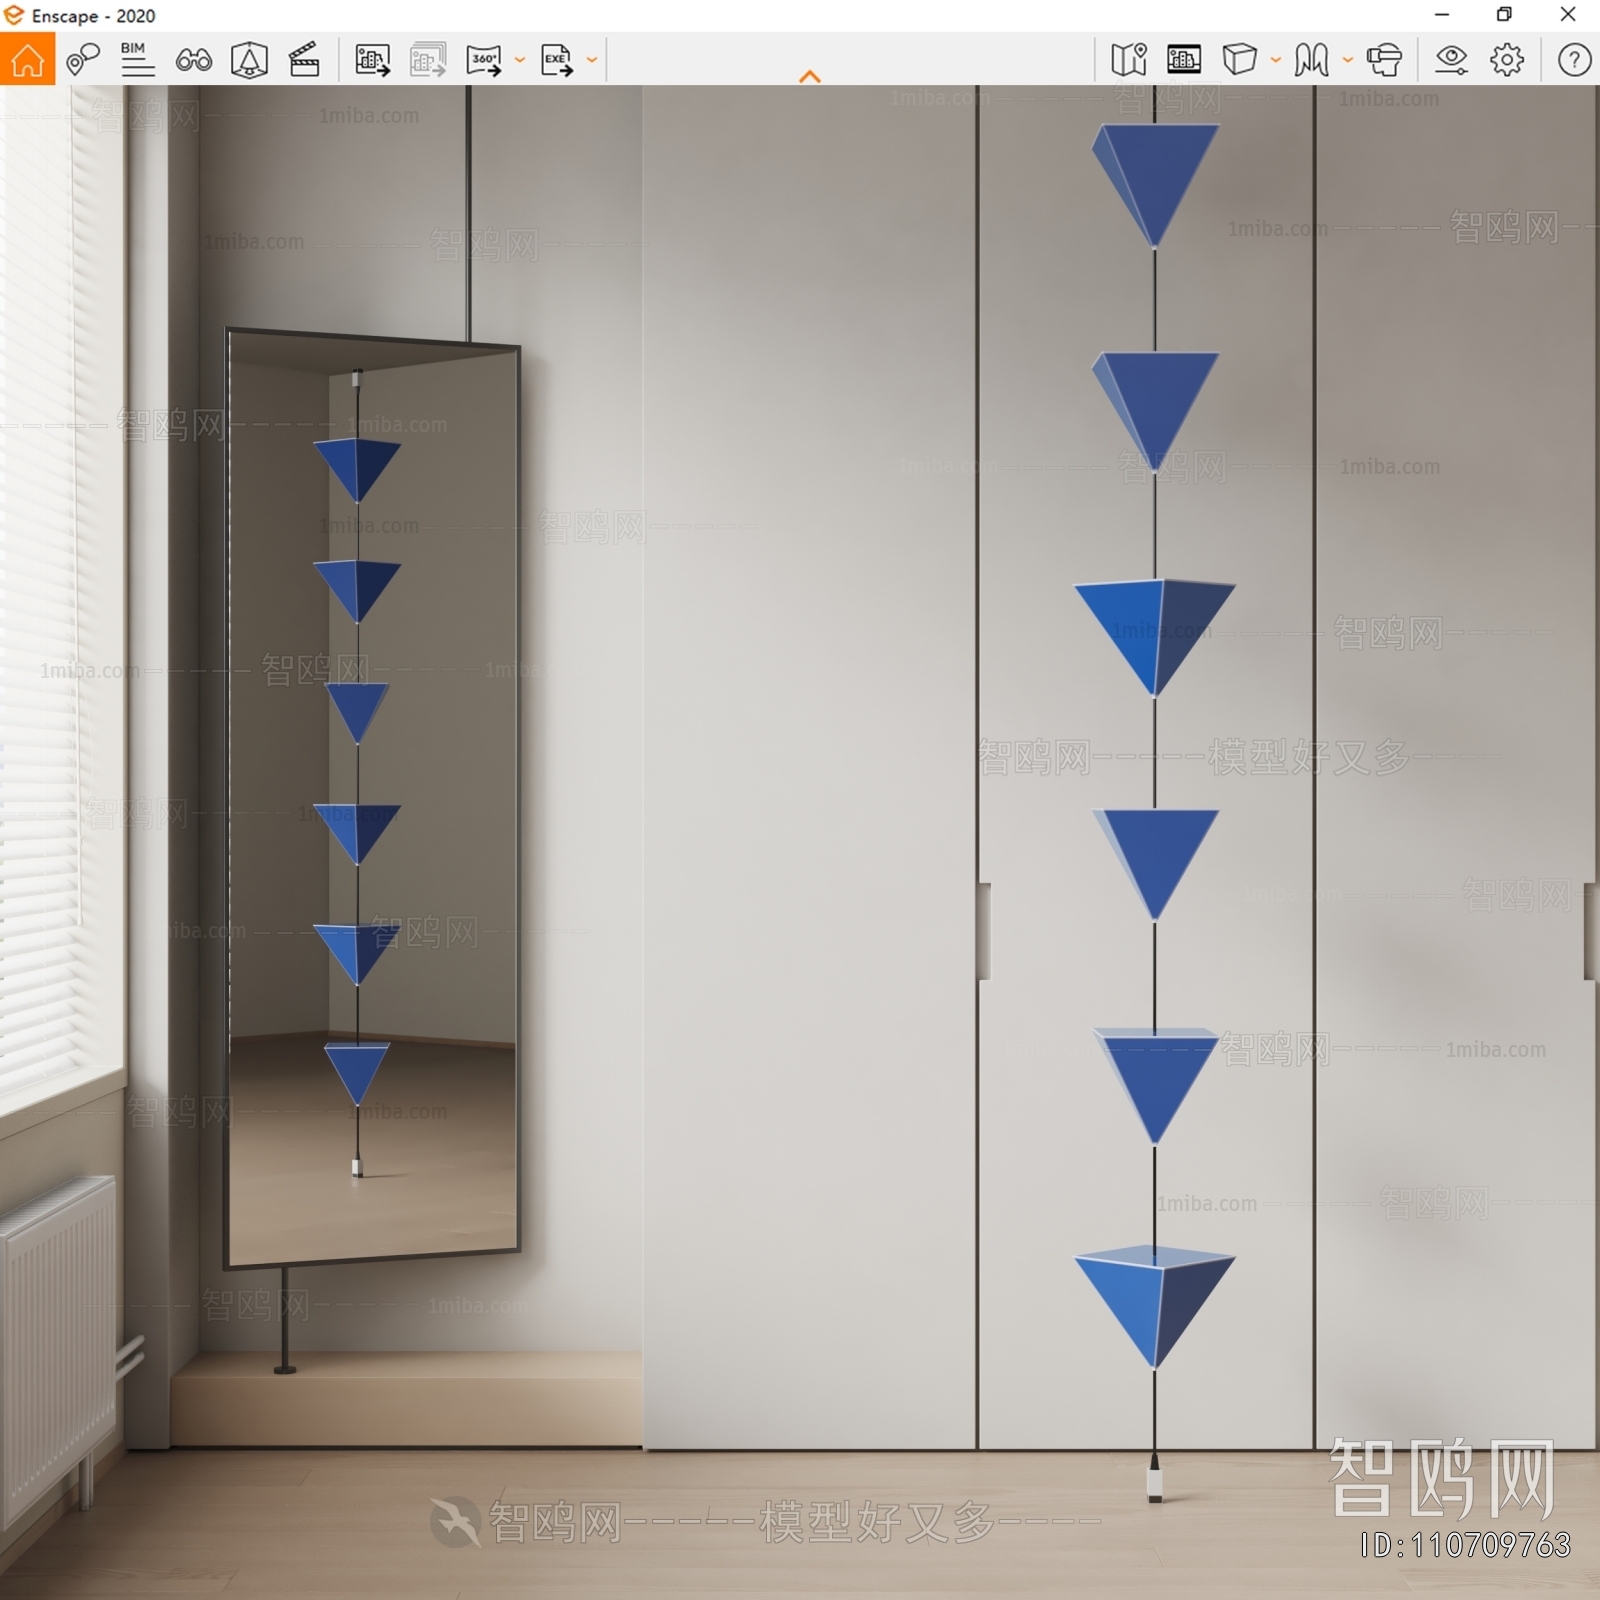The width and height of the screenshot is (1600, 1600).
Task: Toggle the safe frame view icon
Action: (x=1184, y=60)
